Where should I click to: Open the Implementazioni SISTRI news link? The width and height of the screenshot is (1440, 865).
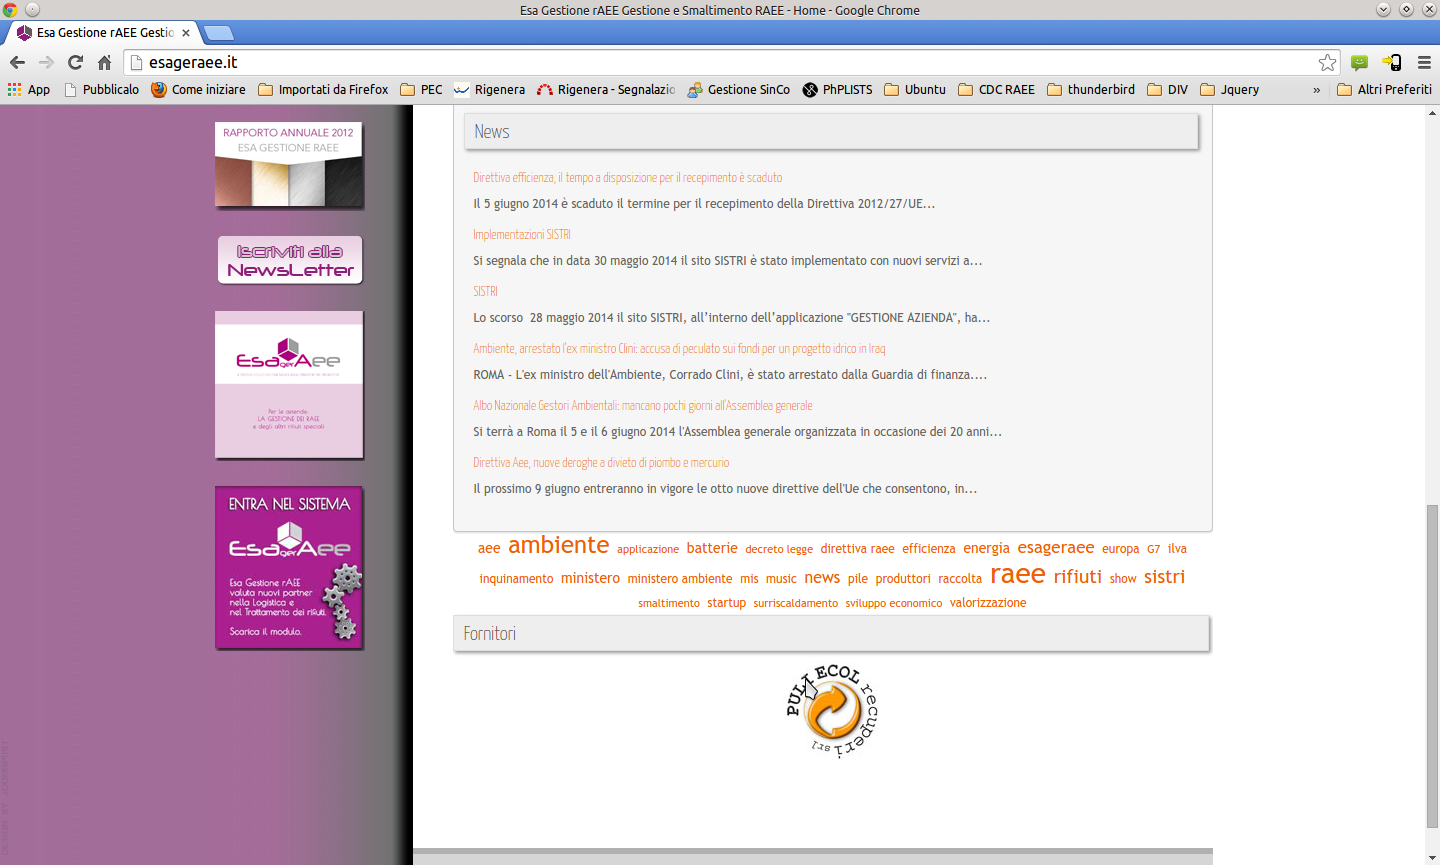(522, 234)
